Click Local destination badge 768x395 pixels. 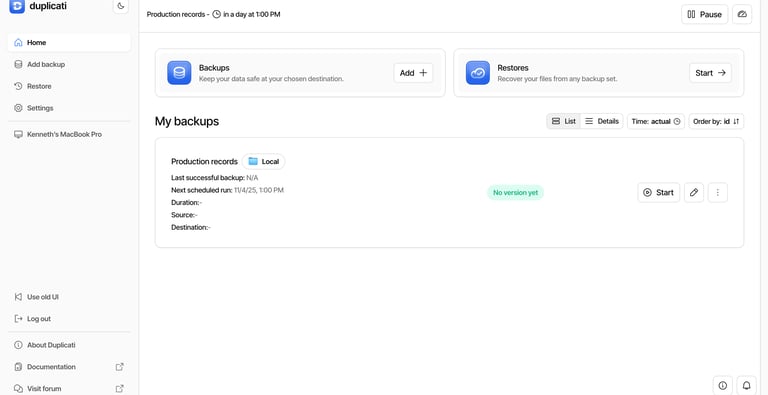point(264,161)
